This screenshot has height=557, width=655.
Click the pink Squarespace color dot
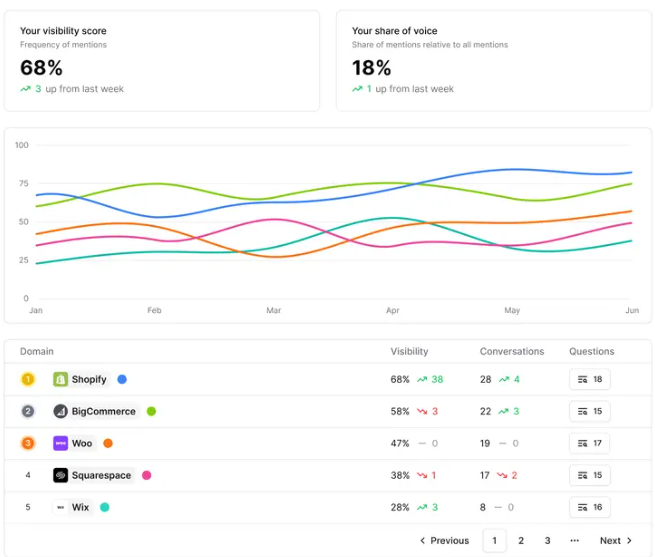[147, 475]
